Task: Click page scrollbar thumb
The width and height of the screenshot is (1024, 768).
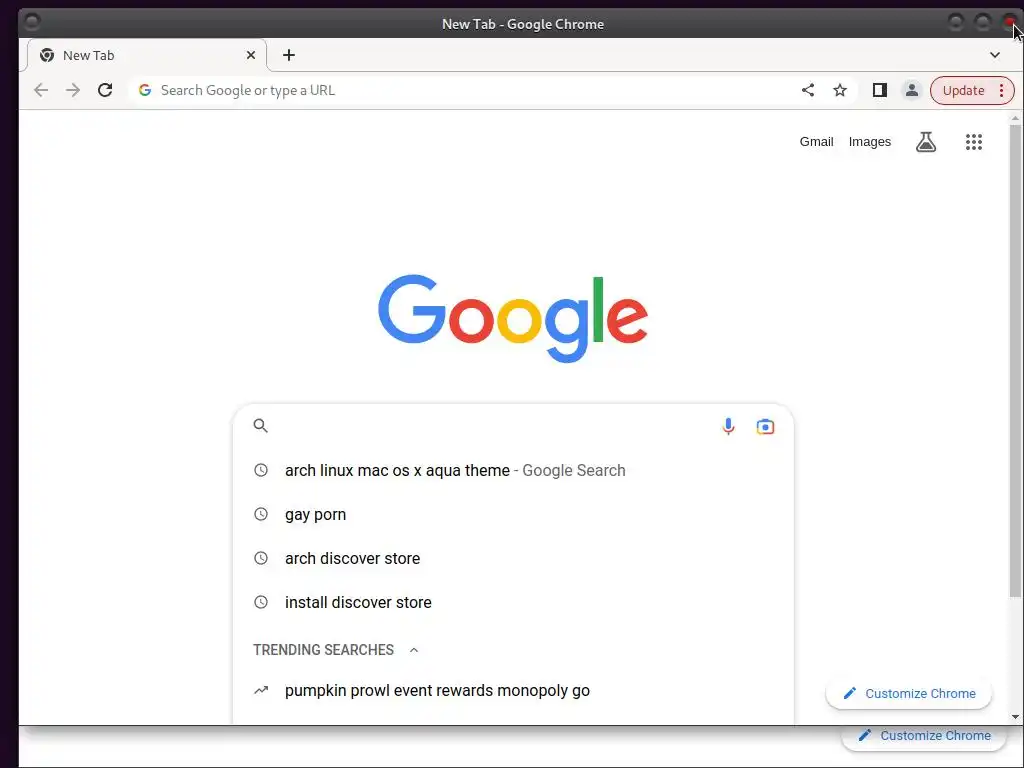Action: pyautogui.click(x=1015, y=360)
